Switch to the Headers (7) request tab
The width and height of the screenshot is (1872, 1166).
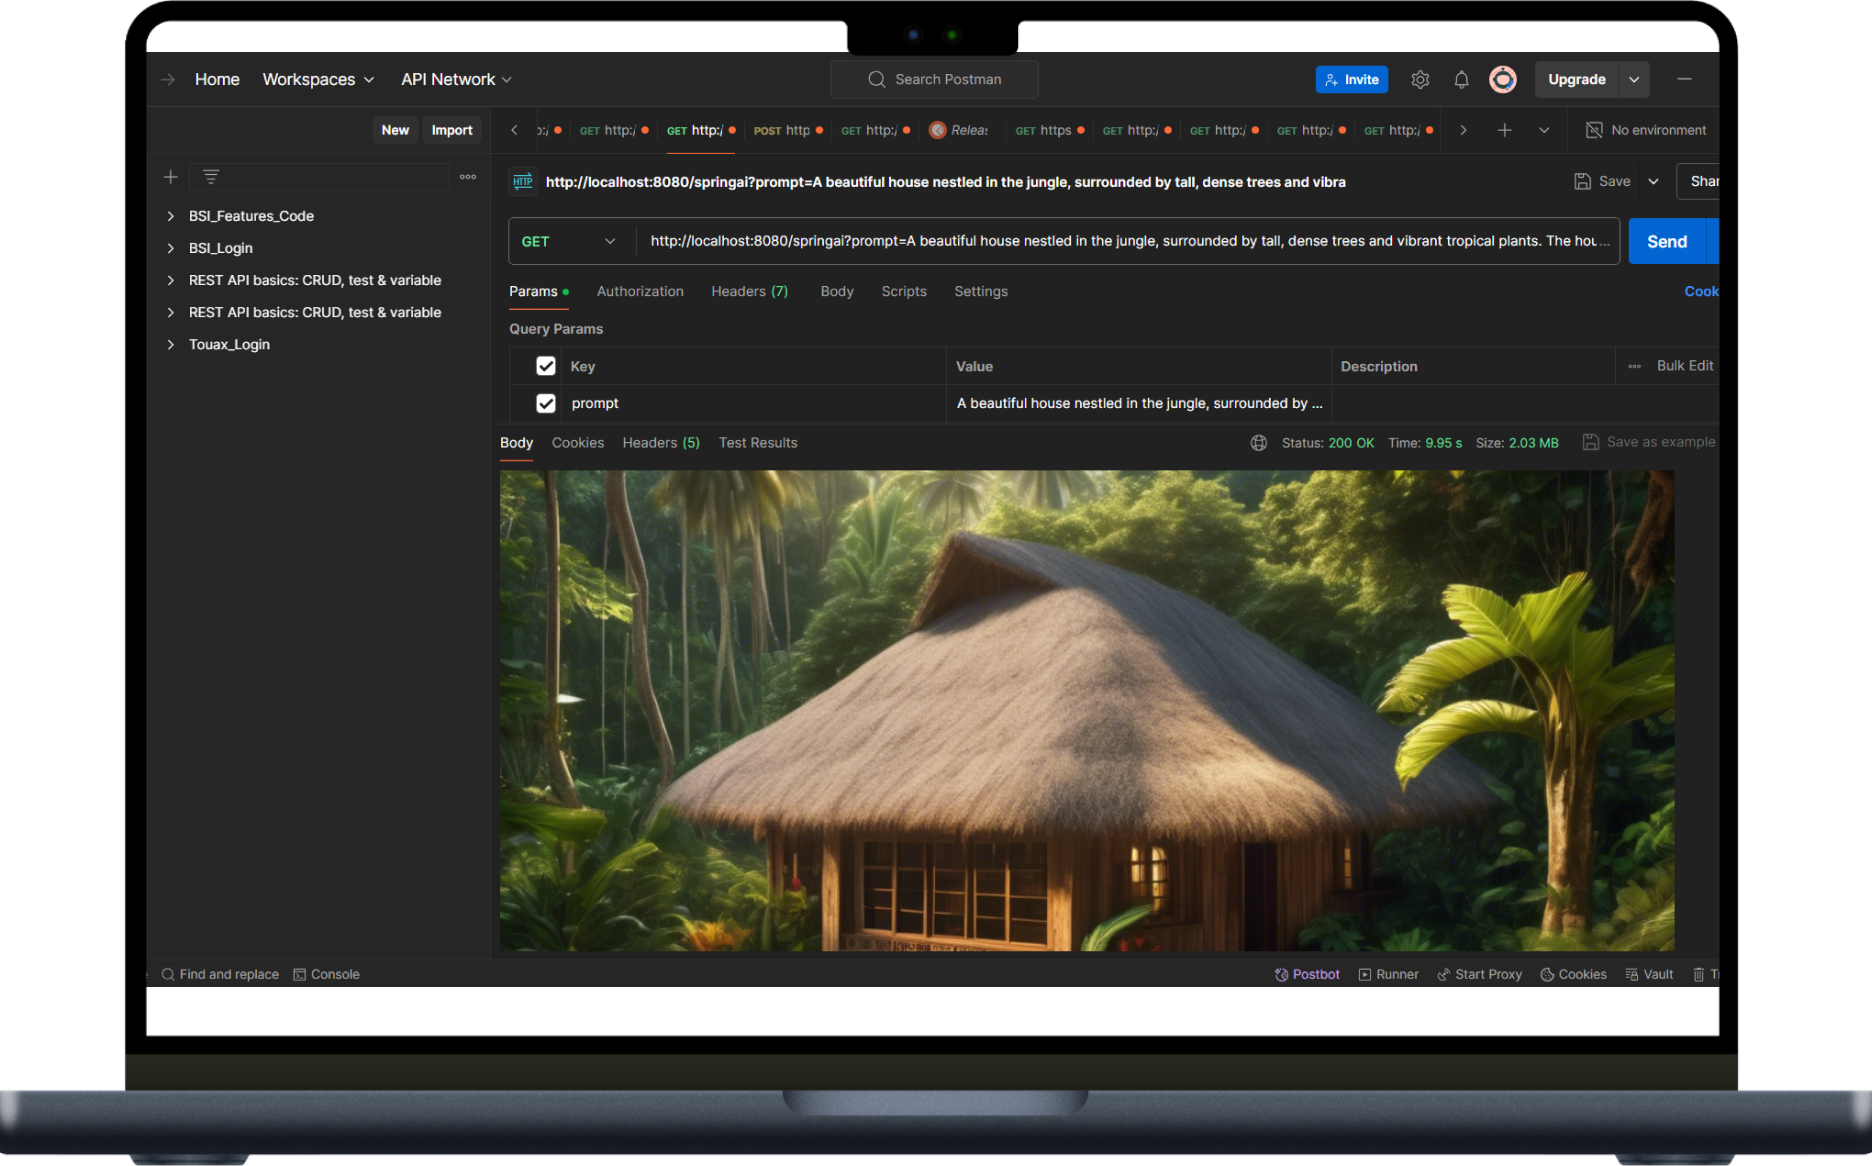pyautogui.click(x=750, y=291)
